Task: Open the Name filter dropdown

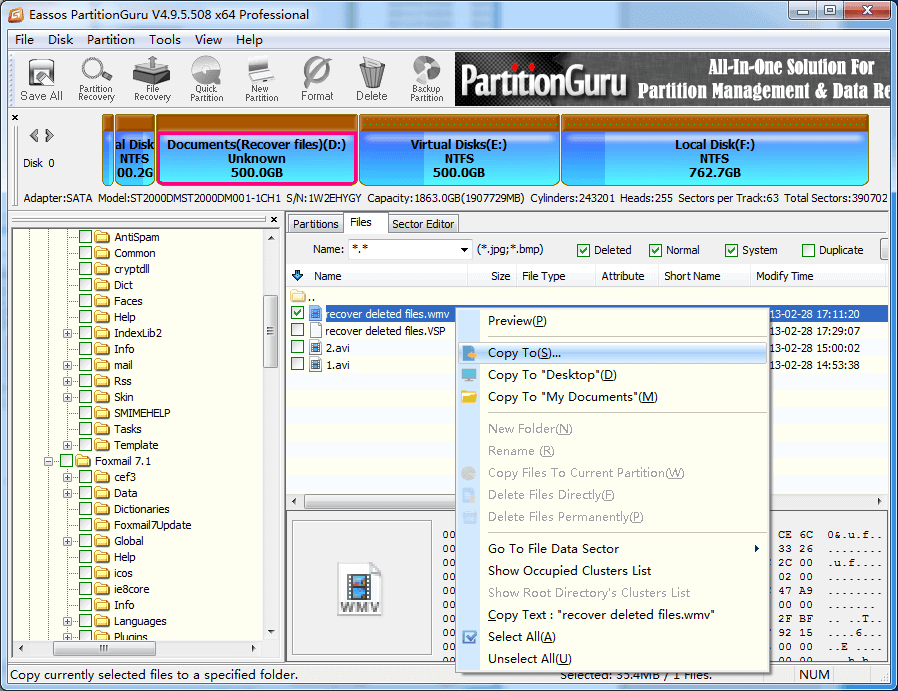Action: [x=463, y=250]
